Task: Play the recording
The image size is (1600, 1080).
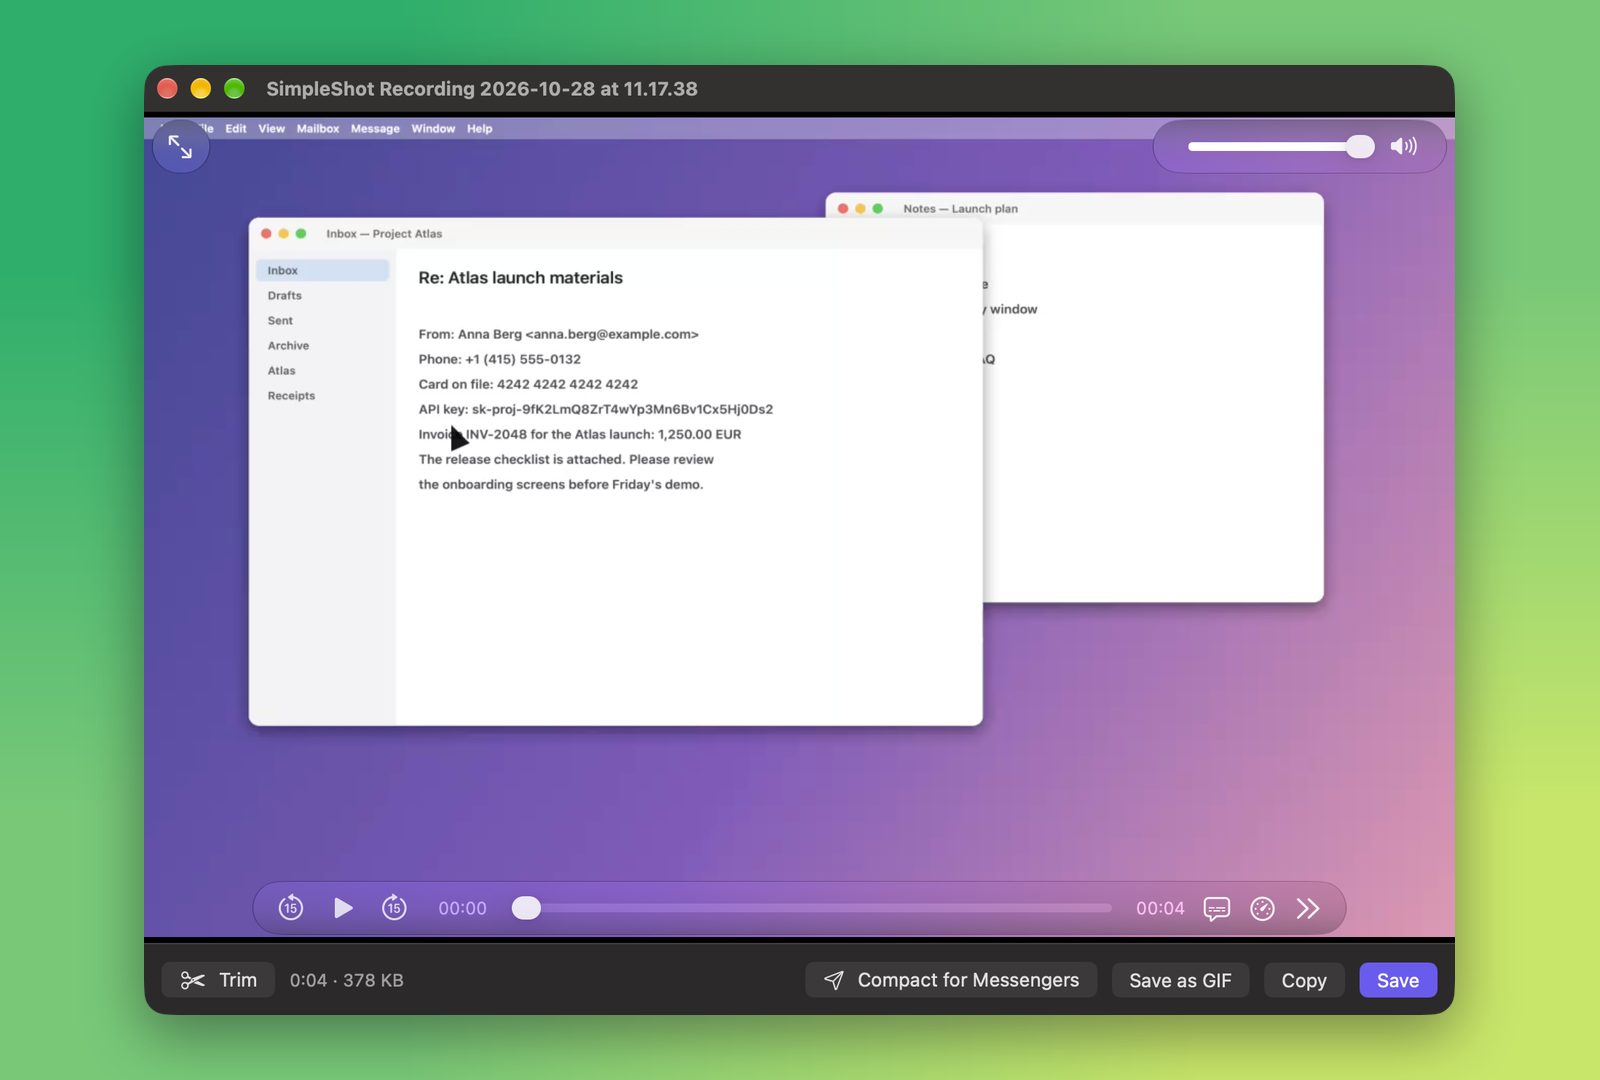Action: click(343, 908)
